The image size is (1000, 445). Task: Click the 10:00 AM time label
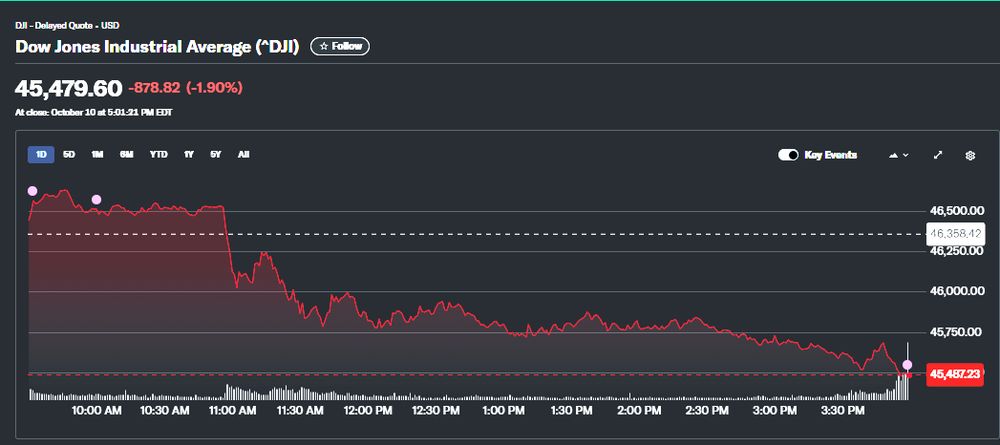click(98, 411)
